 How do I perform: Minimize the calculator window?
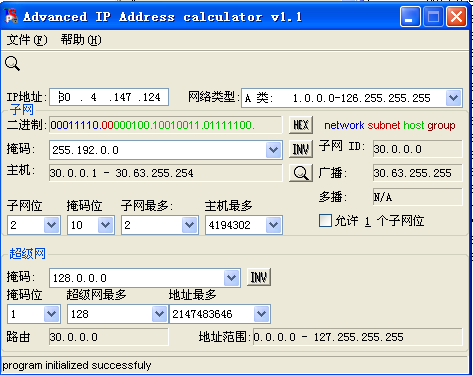(410, 16)
